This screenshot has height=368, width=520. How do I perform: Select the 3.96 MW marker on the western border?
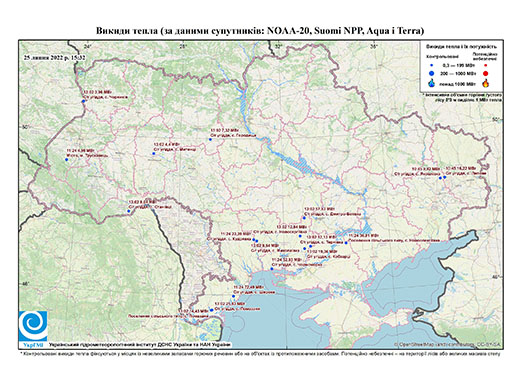[x=83, y=101]
